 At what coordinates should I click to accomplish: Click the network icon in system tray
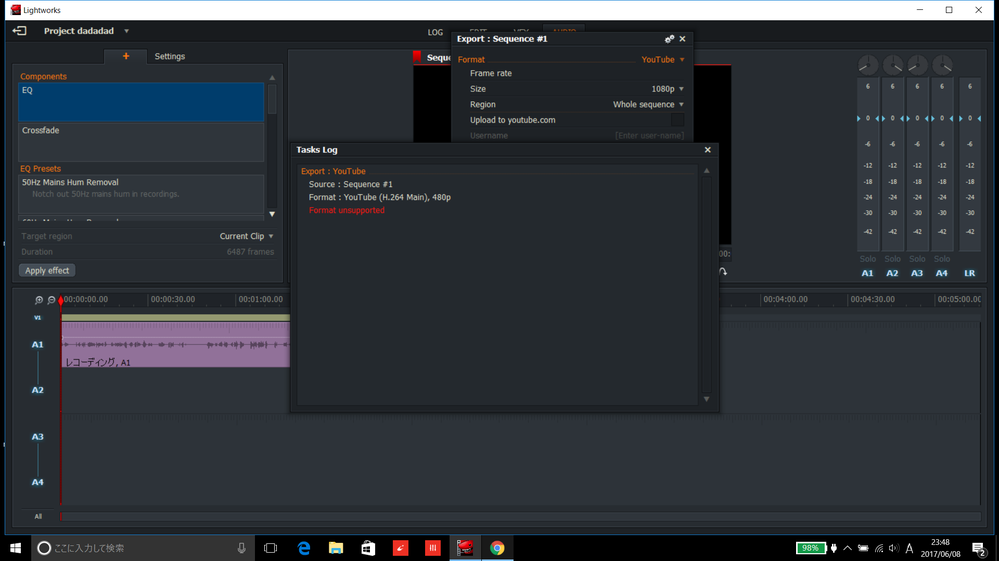point(879,548)
